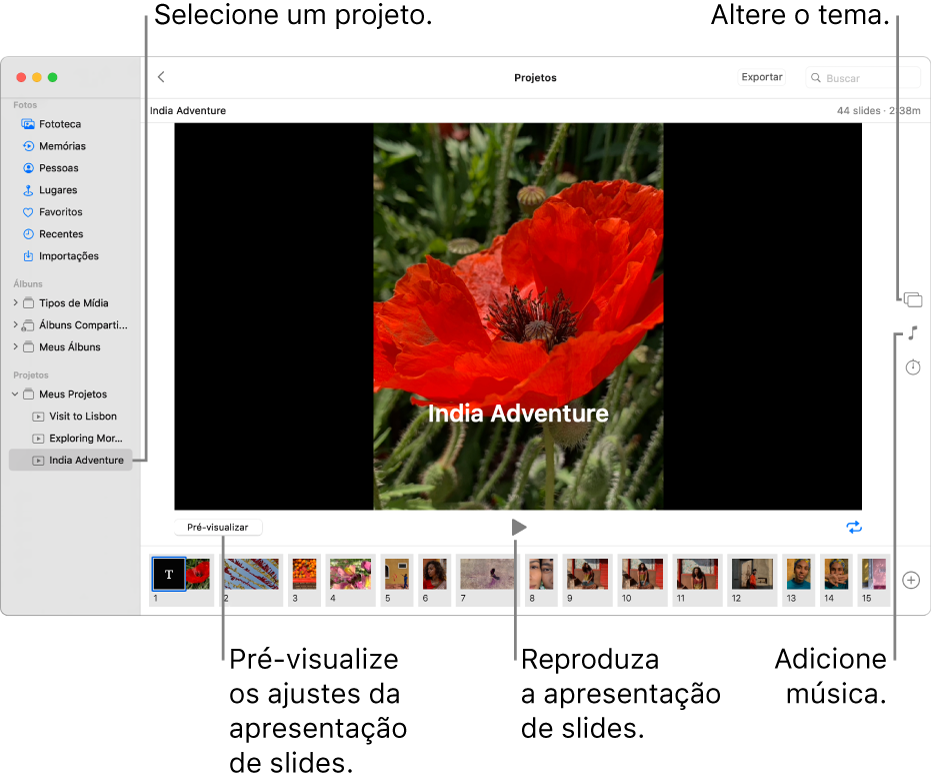Click the Pré-visualizar button
The image size is (931, 777).
(x=217, y=526)
